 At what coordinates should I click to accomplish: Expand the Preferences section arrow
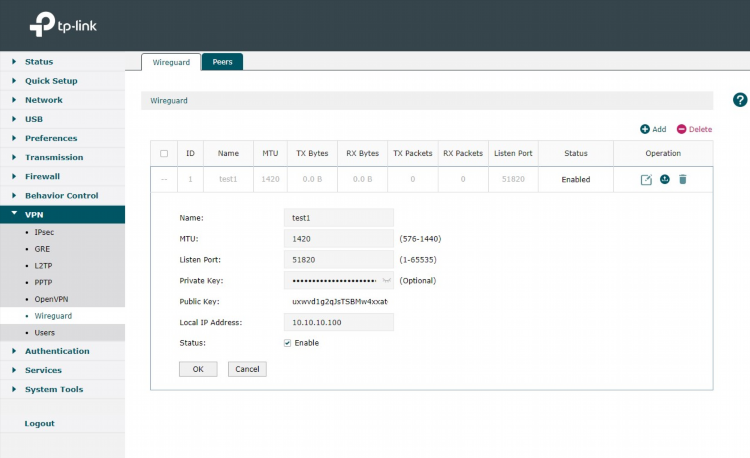point(14,138)
